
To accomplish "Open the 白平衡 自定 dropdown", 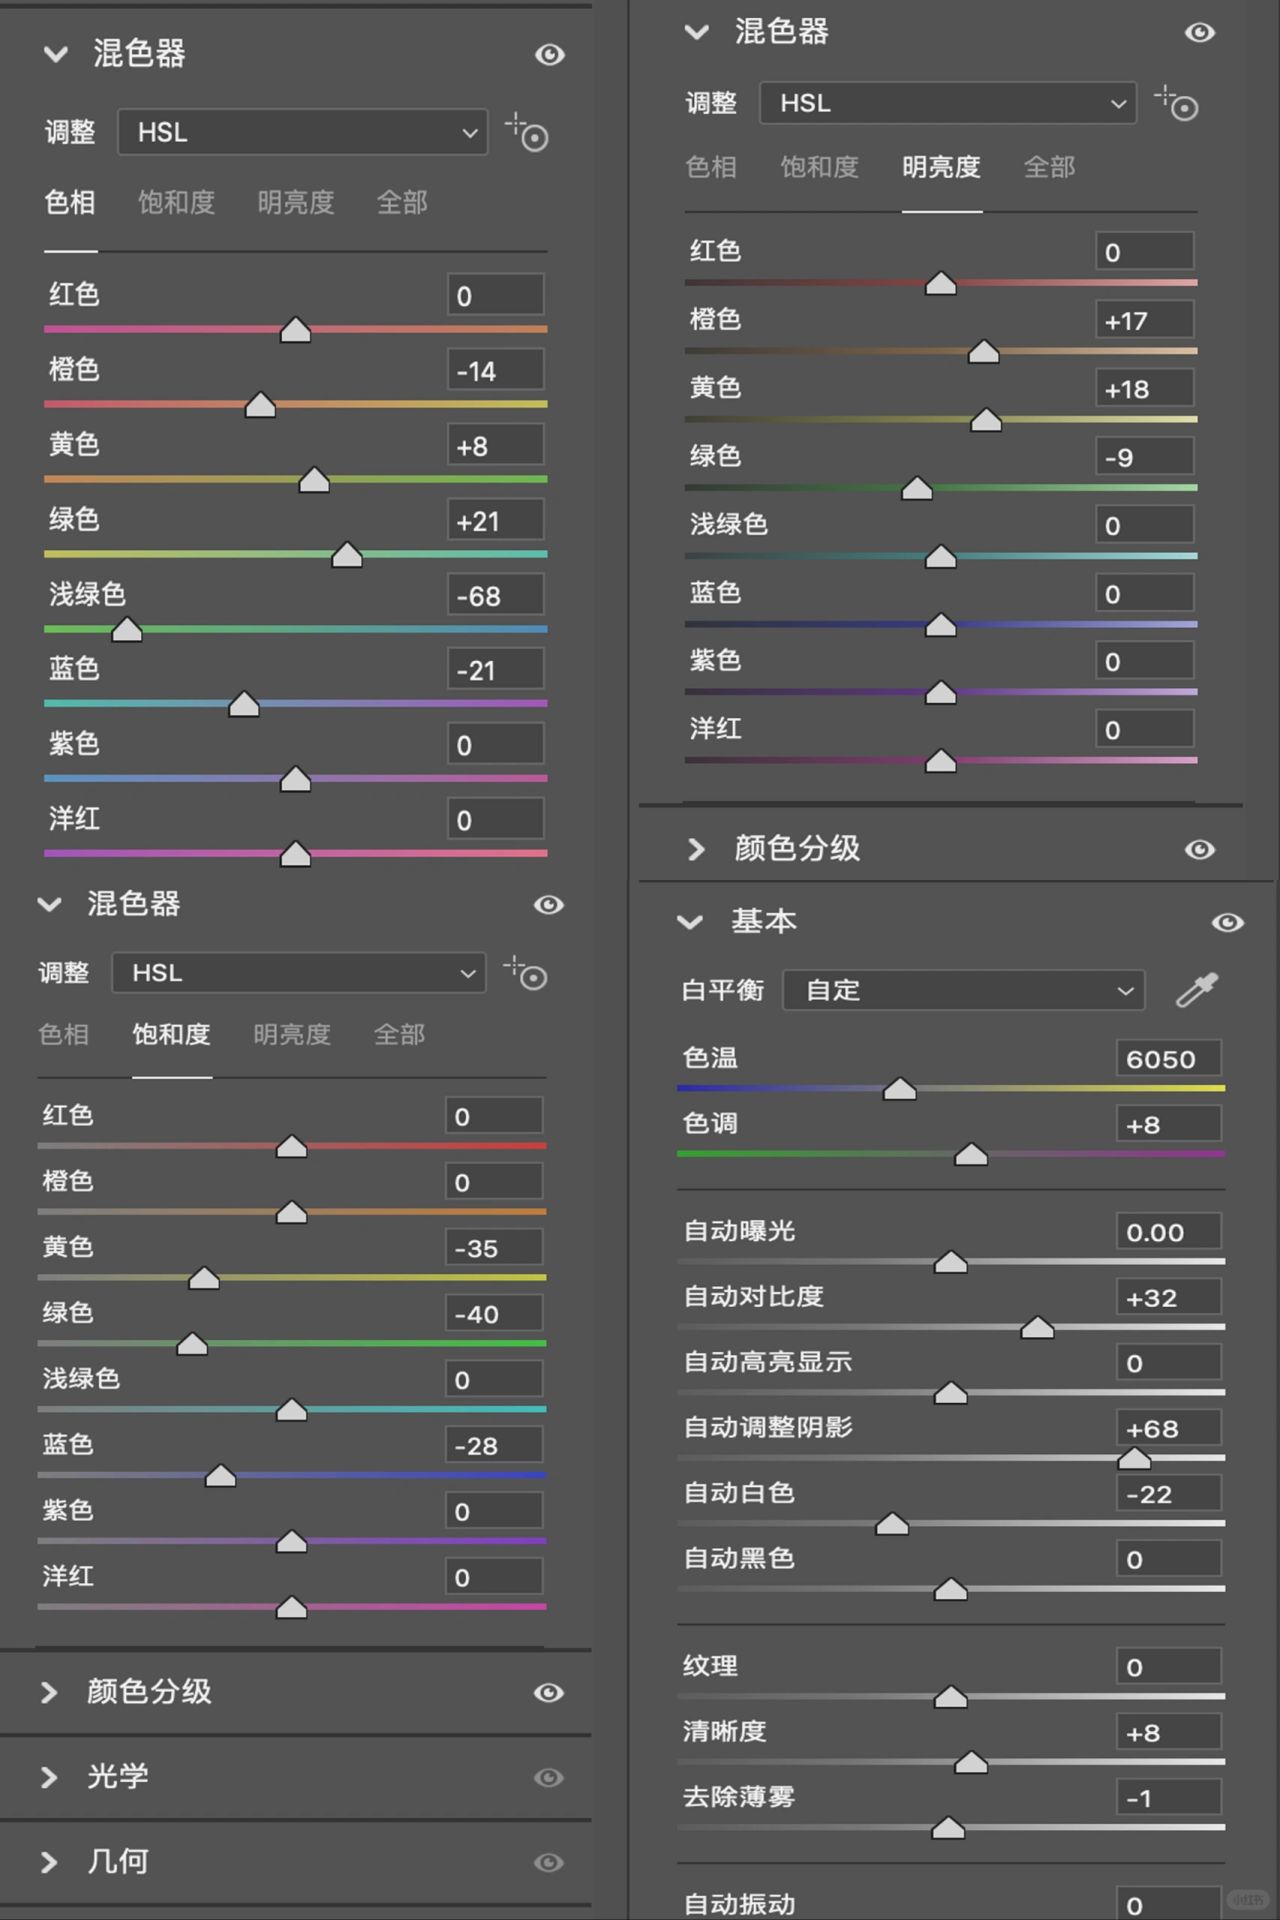I will 963,991.
